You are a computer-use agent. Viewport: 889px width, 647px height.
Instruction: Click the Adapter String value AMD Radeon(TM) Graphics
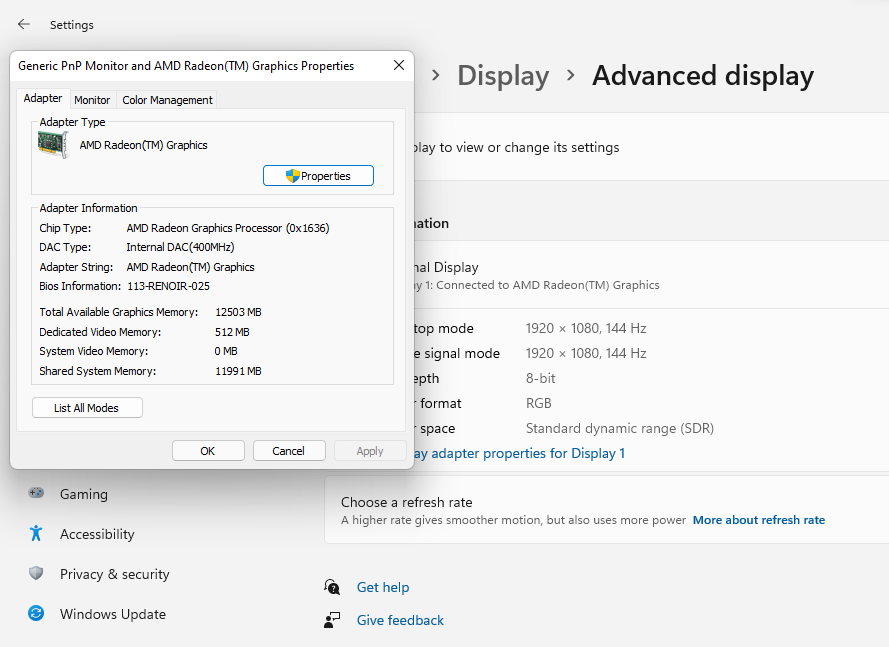tap(190, 267)
